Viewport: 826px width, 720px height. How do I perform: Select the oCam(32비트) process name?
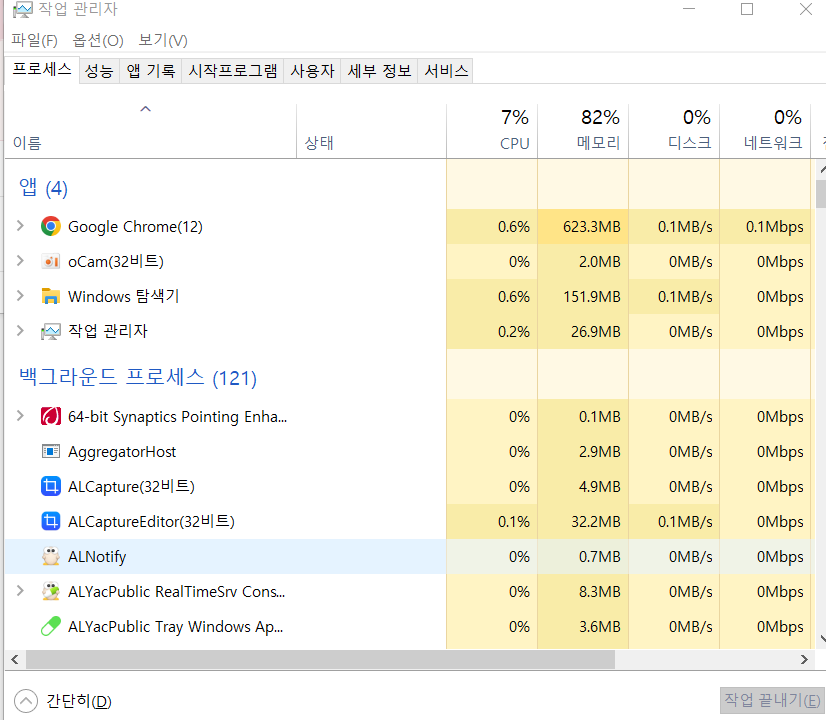pyautogui.click(x=116, y=262)
